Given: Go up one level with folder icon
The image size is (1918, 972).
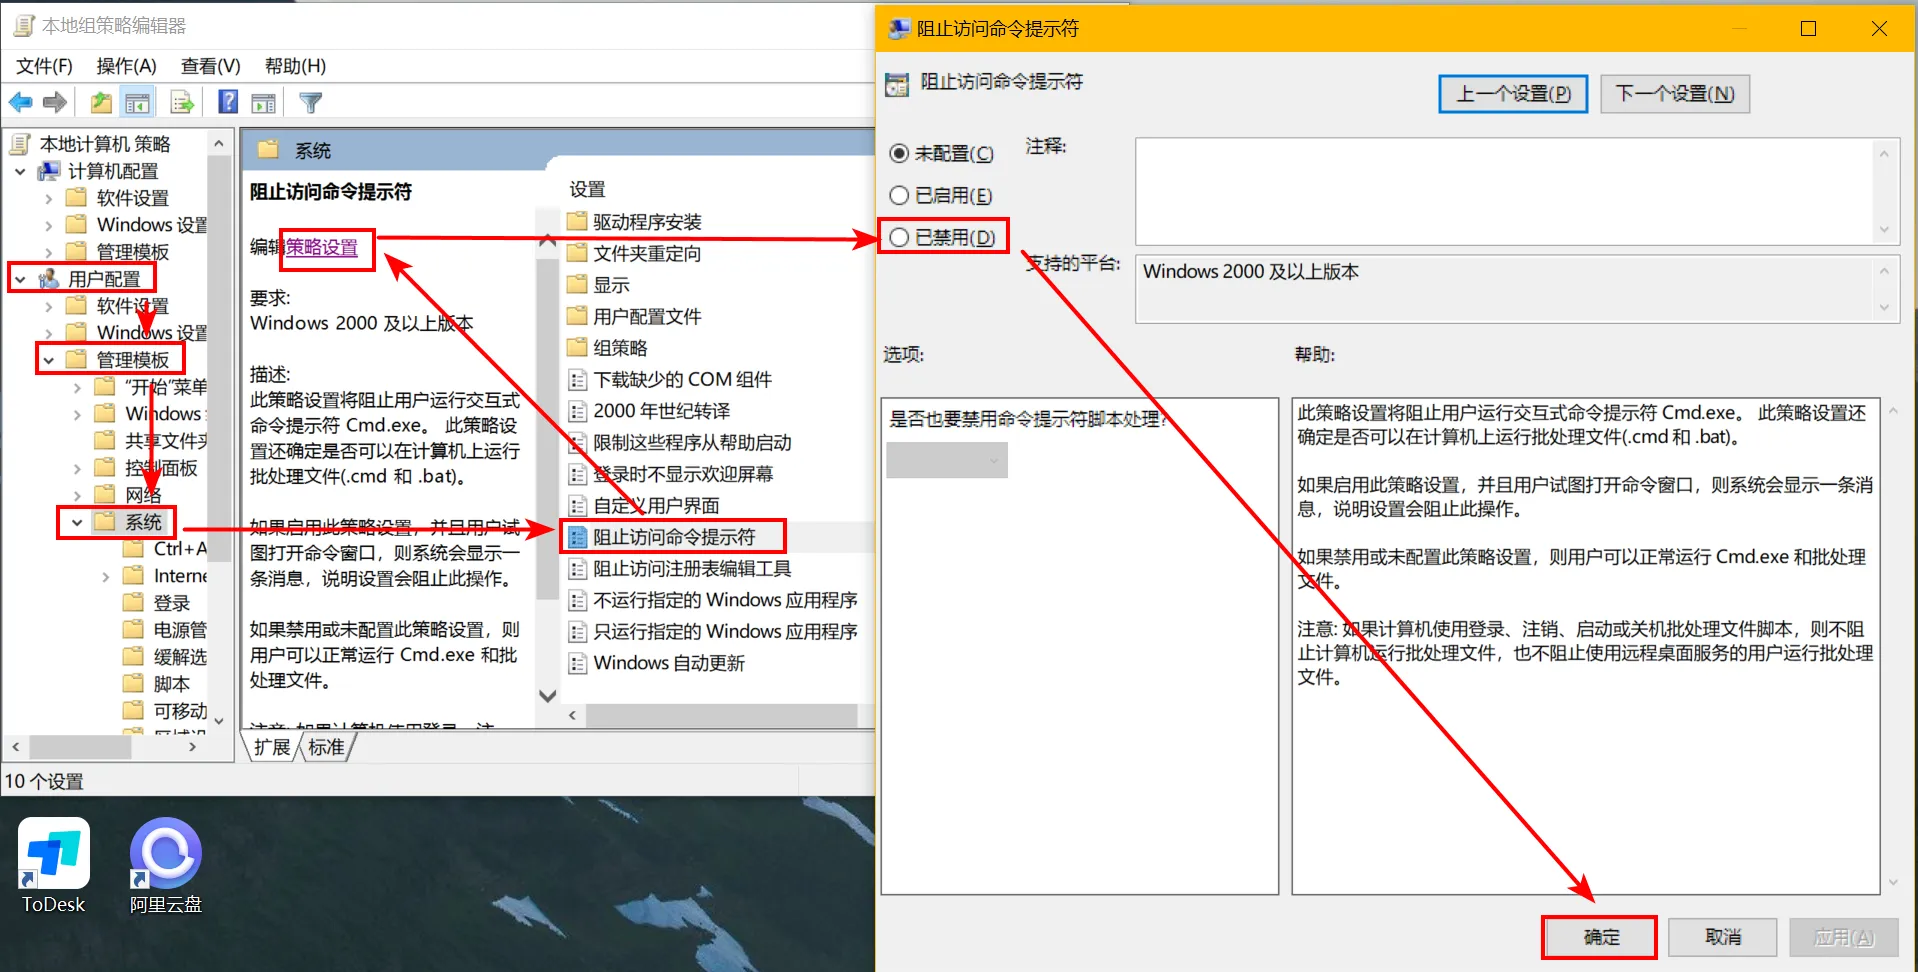Looking at the screenshot, I should (x=101, y=102).
